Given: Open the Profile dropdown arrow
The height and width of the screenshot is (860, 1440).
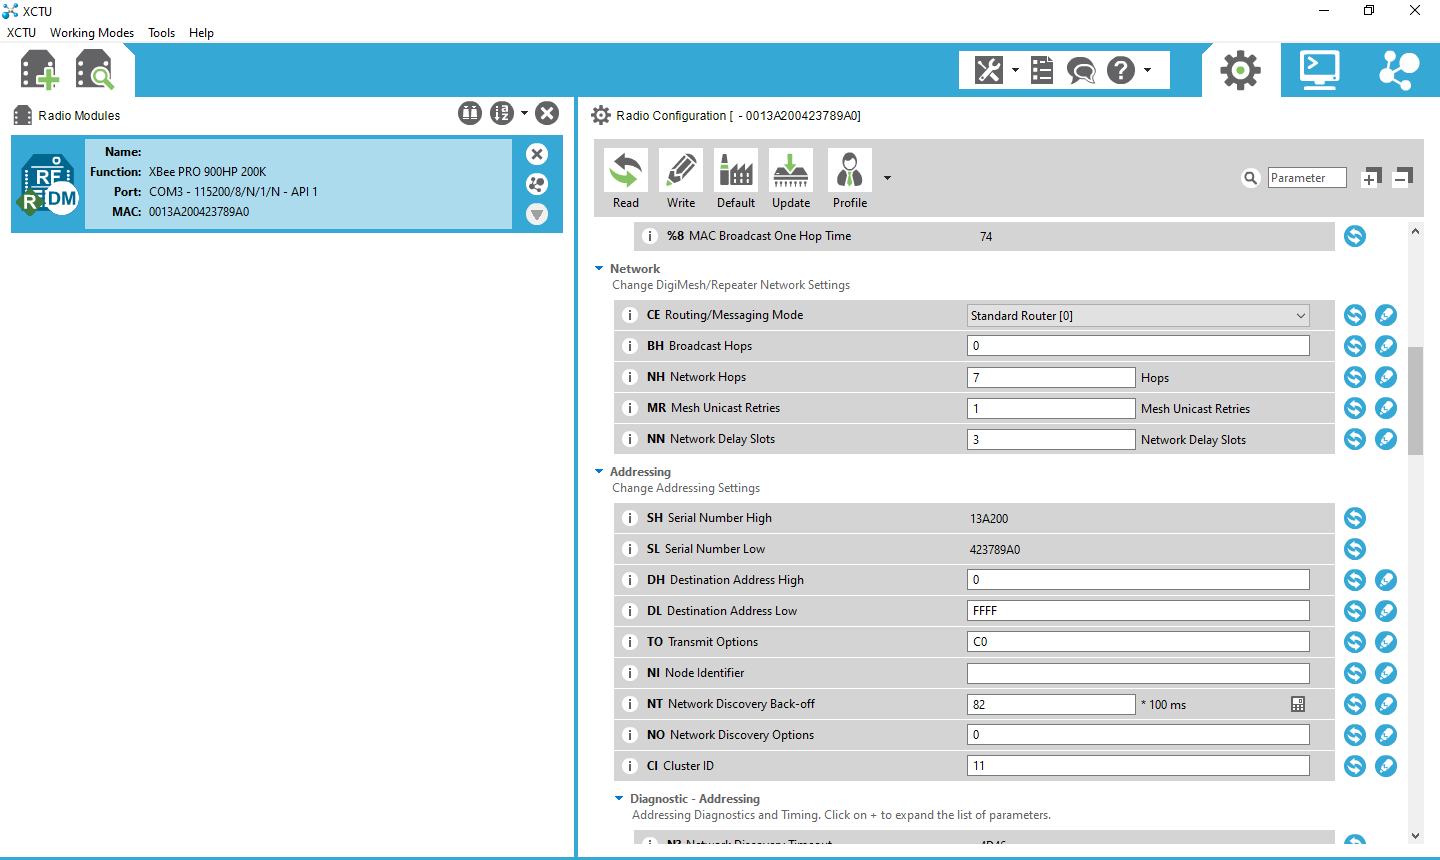Looking at the screenshot, I should pos(887,179).
